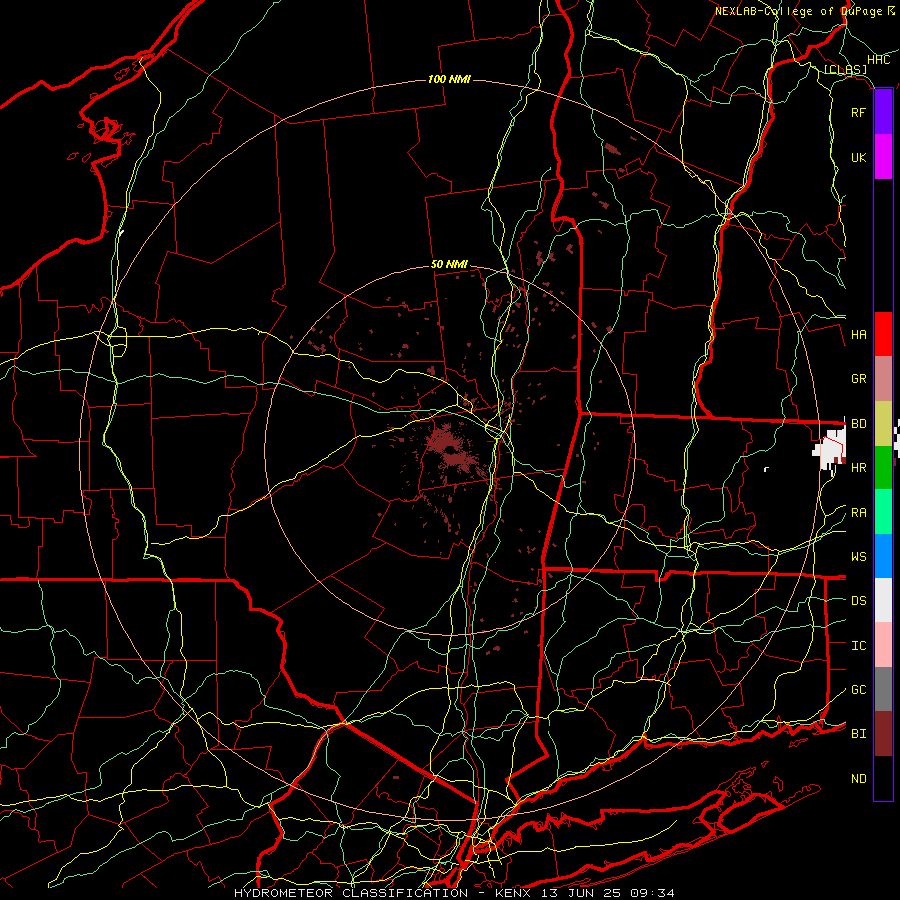Viewport: 900px width, 900px height.
Task: Click the DS white legend swatch
Action: [883, 600]
